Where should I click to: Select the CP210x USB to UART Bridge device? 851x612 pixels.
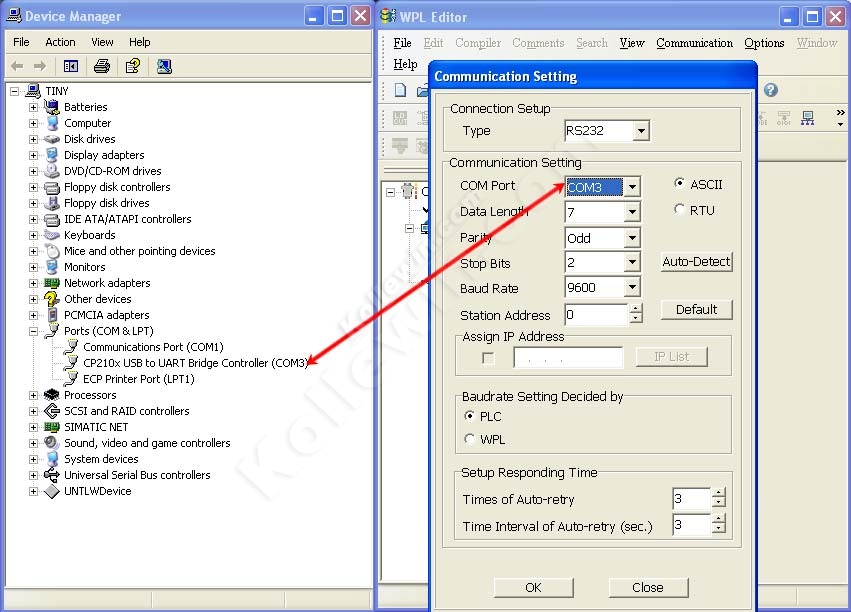coord(194,363)
